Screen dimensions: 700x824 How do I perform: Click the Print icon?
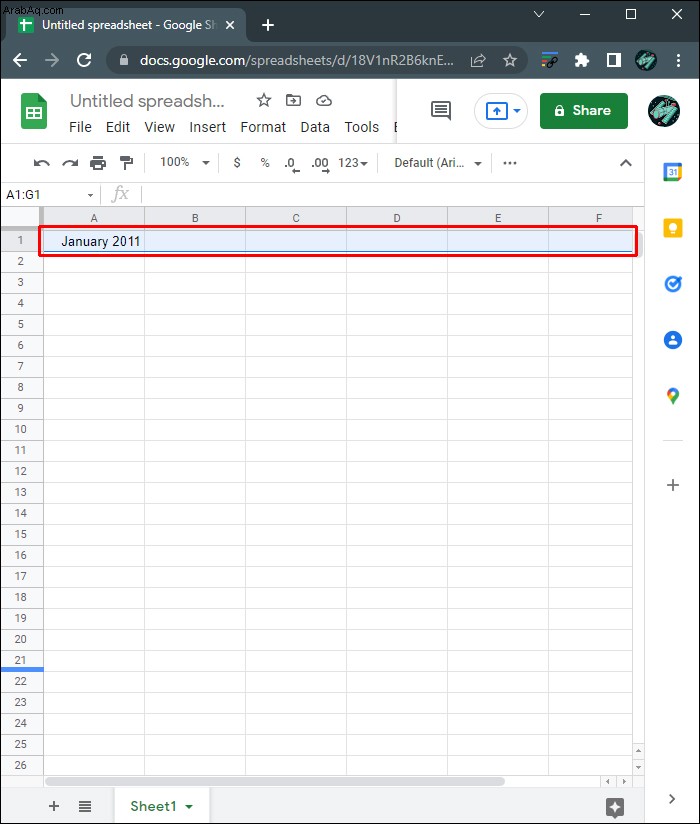point(98,163)
